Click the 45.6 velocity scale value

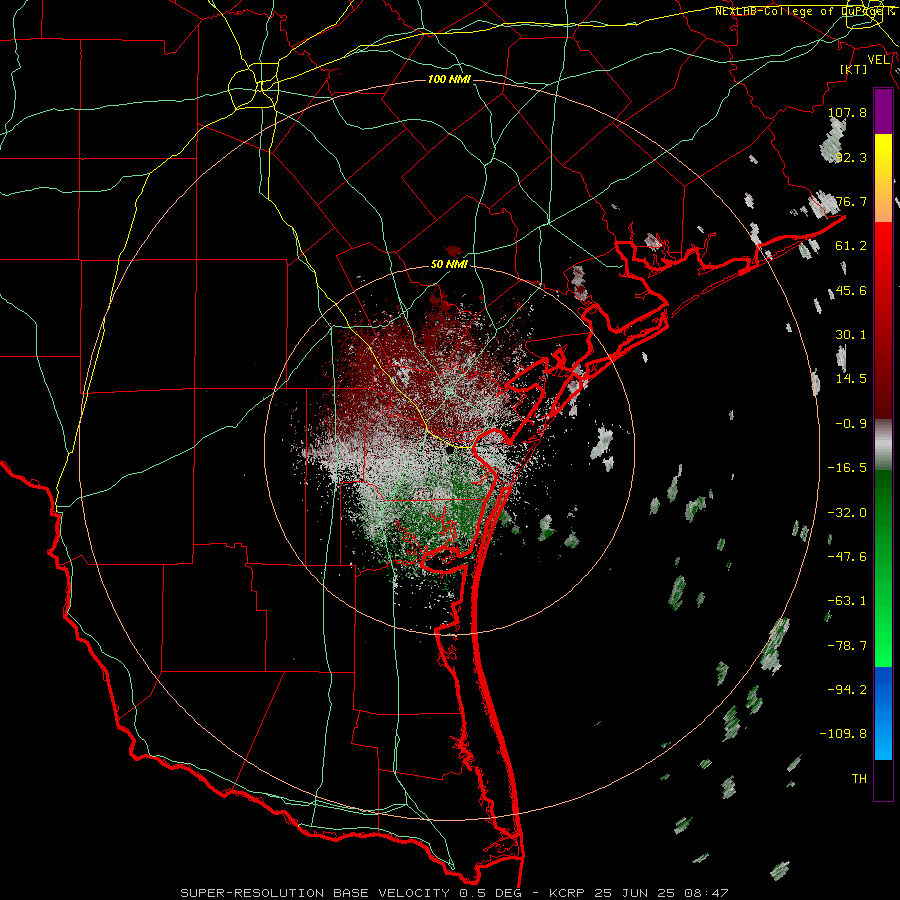851,290
